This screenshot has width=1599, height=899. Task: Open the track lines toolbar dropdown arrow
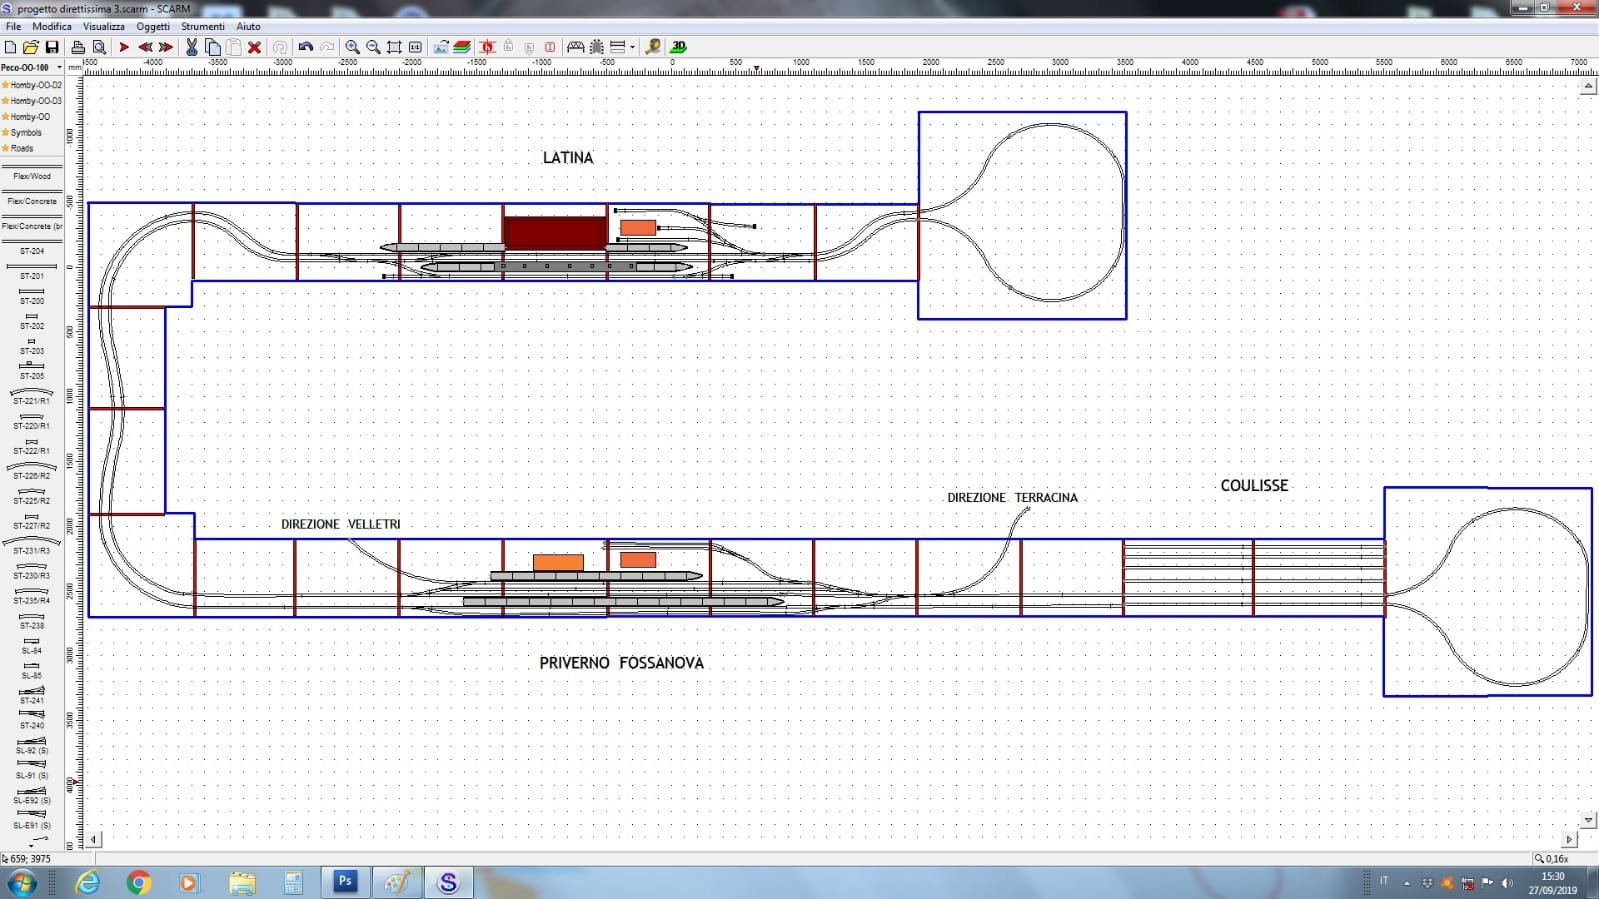click(632, 47)
